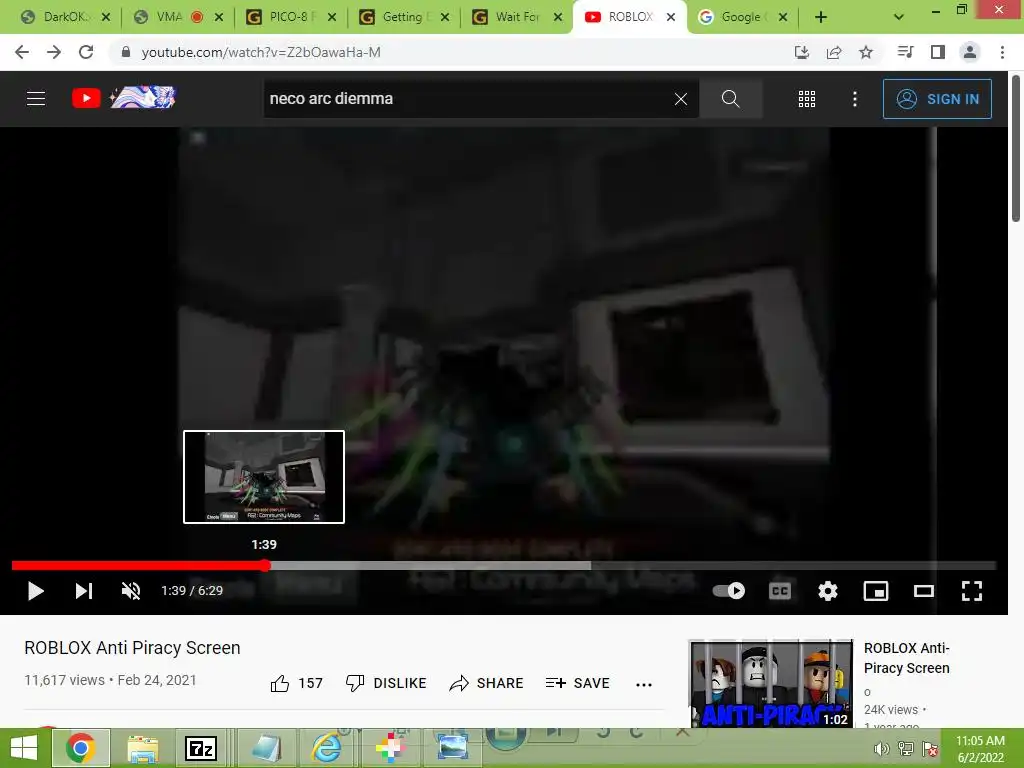Switch to the Google tab
This screenshot has width=1024, height=768.
tap(737, 17)
